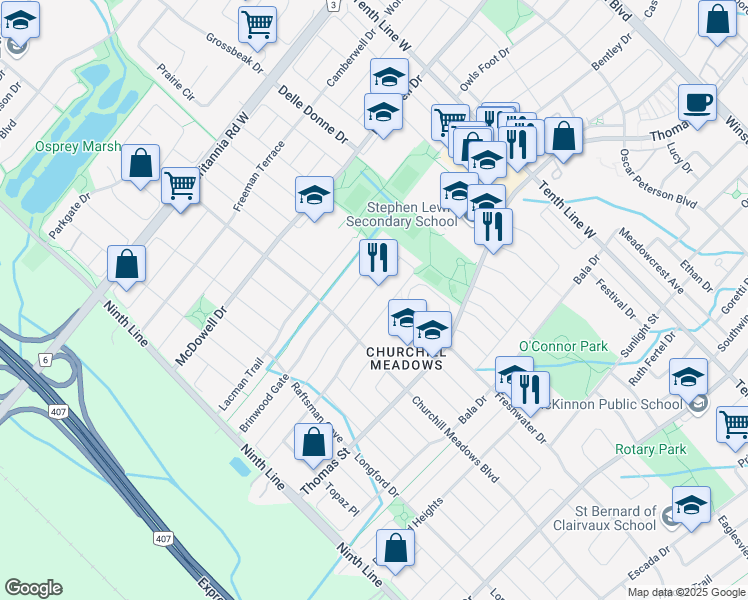This screenshot has width=748, height=600.
Task: Click the route 3 shield at top
Action: tap(333, 5)
